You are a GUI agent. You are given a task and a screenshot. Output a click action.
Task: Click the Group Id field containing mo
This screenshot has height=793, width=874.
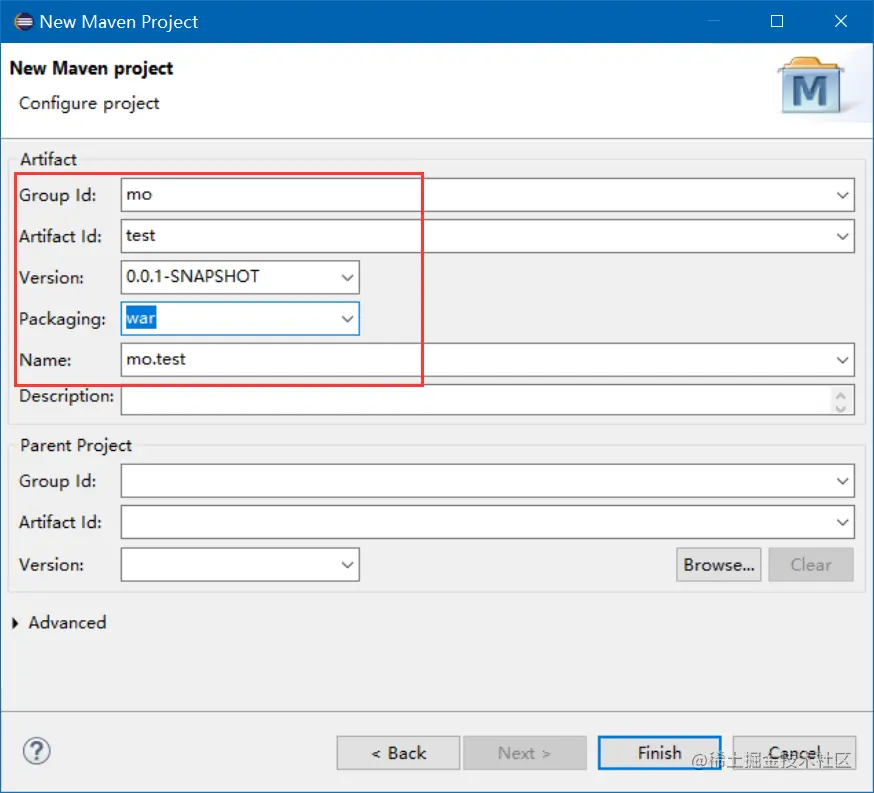487,195
